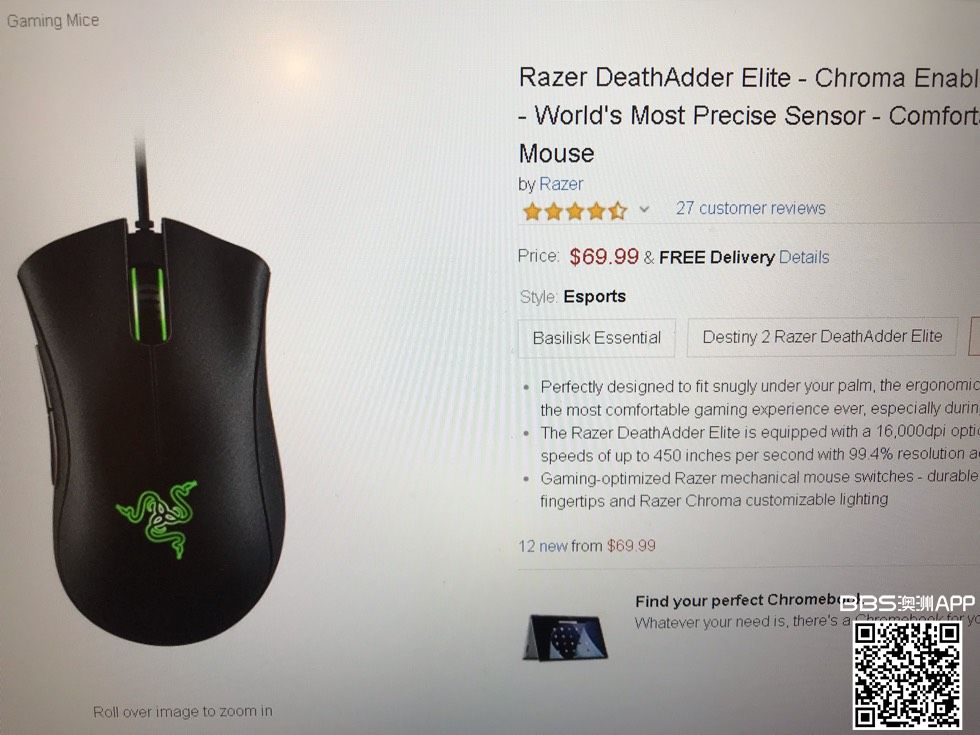Viewport: 980px width, 735px height.
Task: Click the BBS APP watermark logo
Action: pyautogui.click(x=907, y=603)
